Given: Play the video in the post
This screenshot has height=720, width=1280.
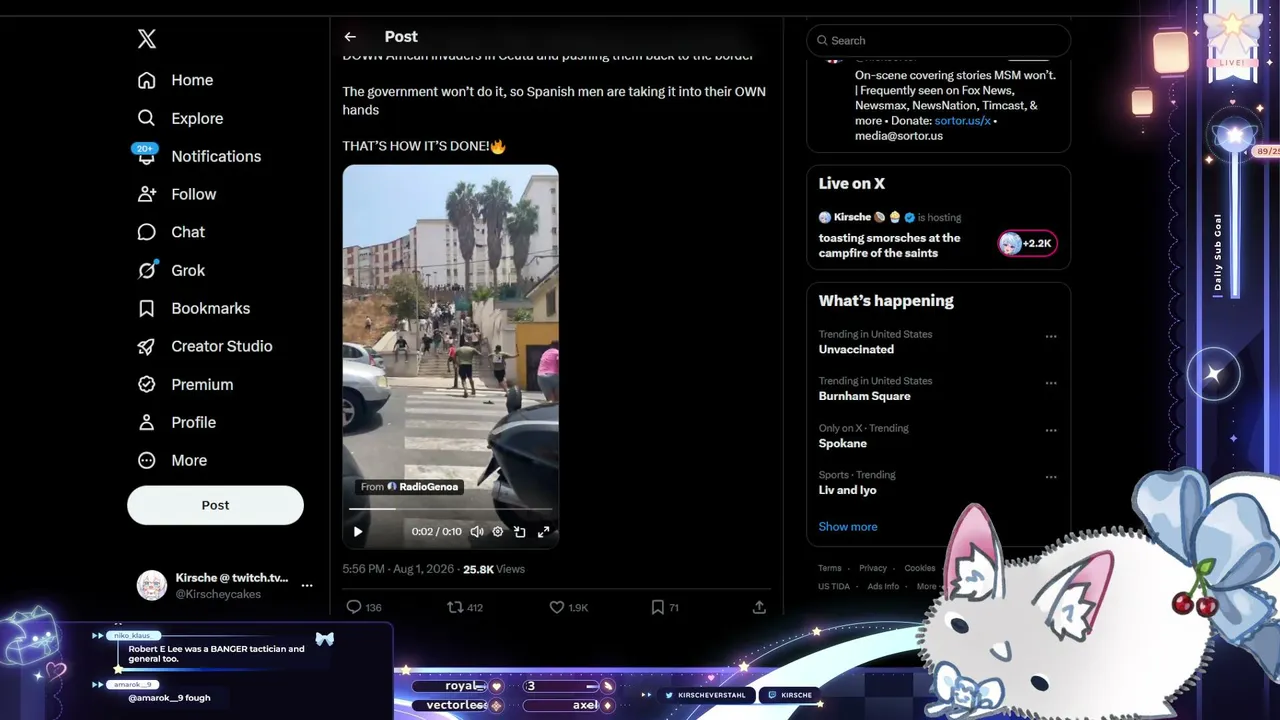Looking at the screenshot, I should coord(358,532).
